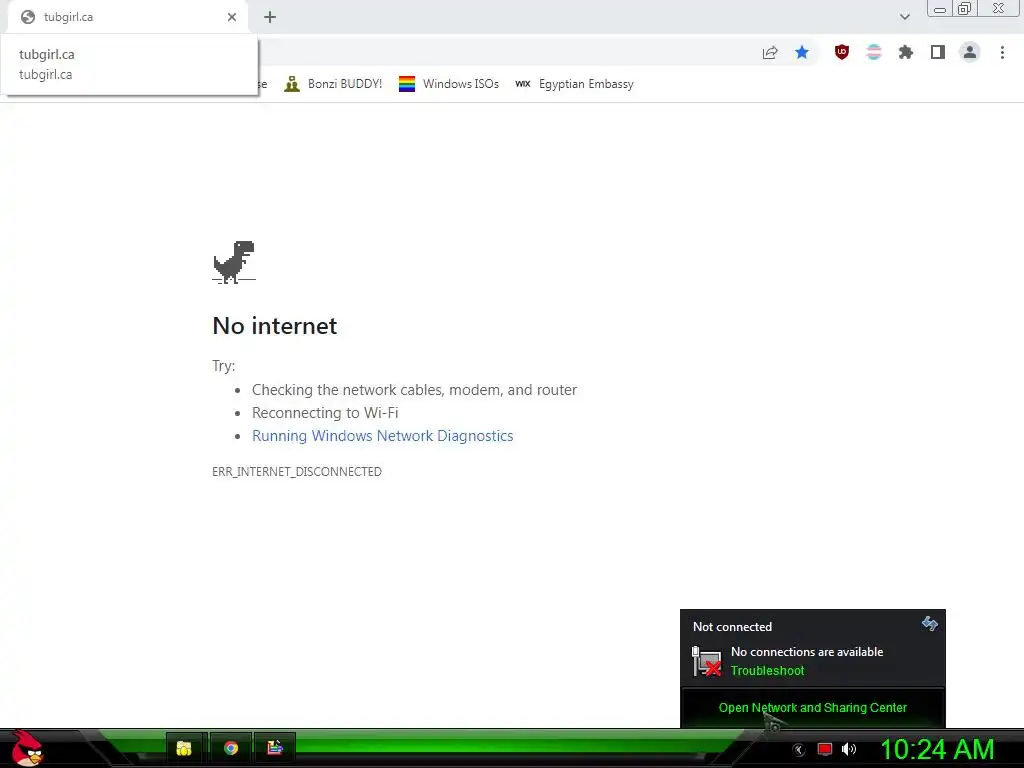Open File Explorer from the taskbar

pos(184,748)
